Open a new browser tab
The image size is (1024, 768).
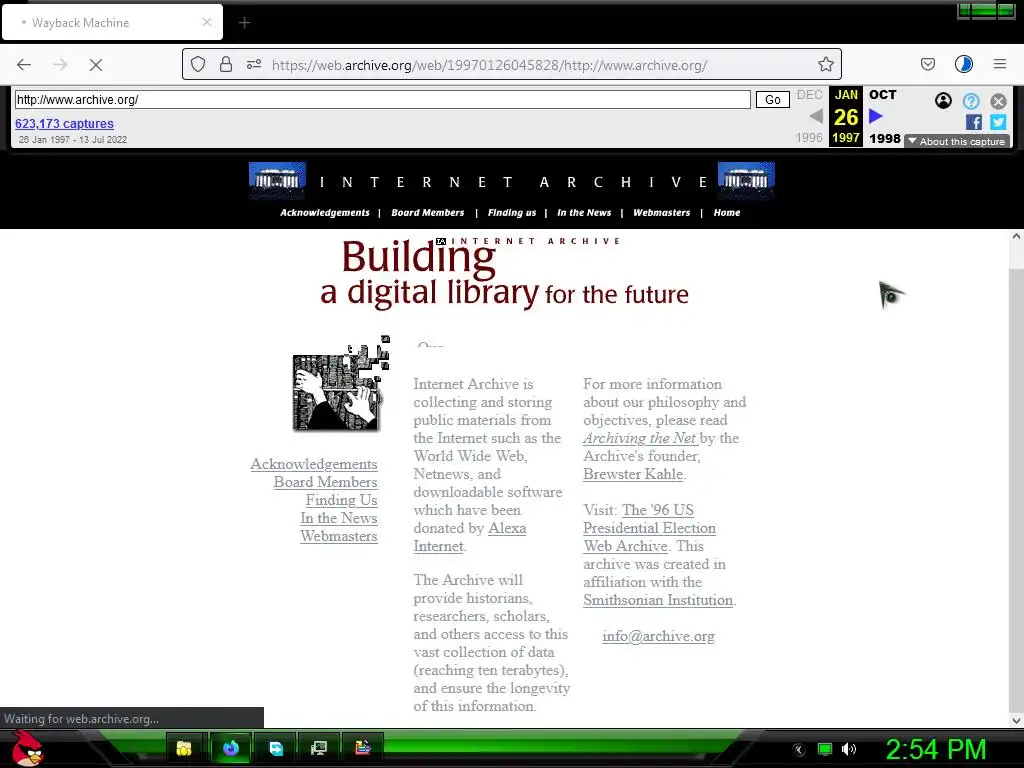point(244,23)
